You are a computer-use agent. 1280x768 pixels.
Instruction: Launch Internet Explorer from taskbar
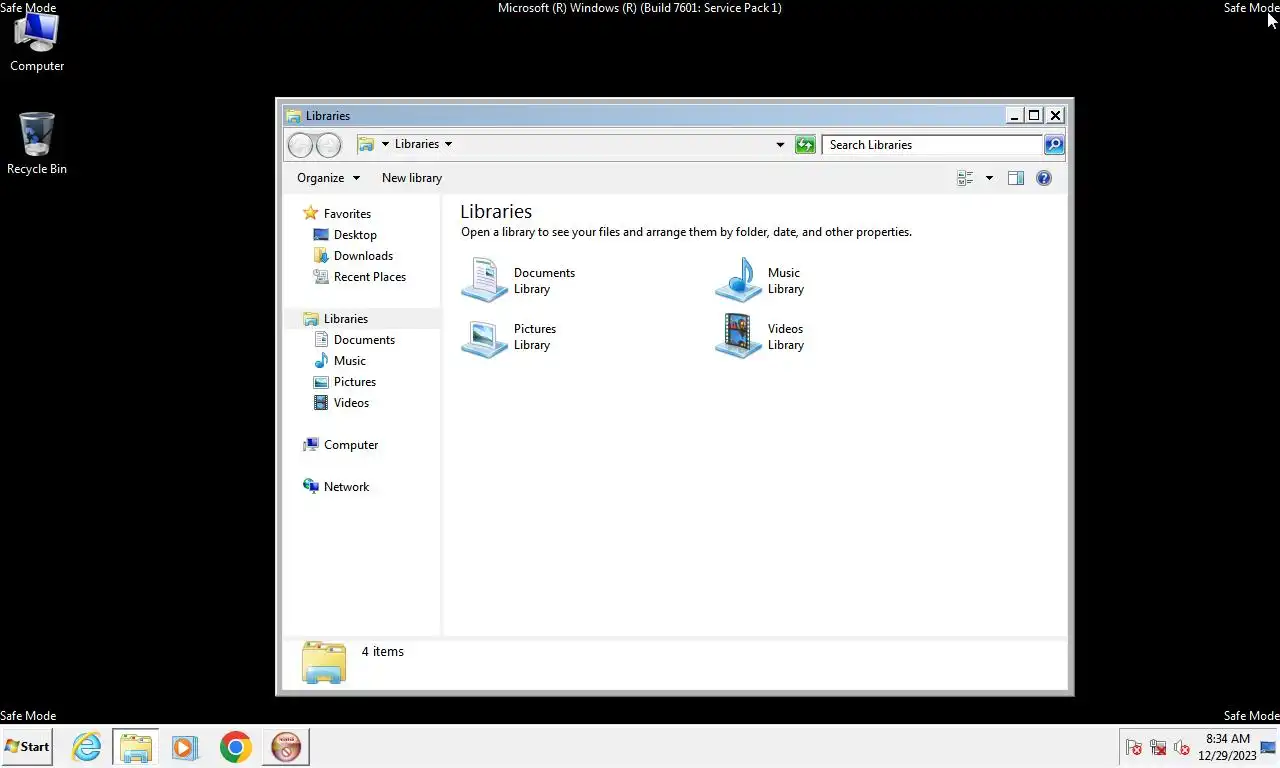pyautogui.click(x=87, y=747)
